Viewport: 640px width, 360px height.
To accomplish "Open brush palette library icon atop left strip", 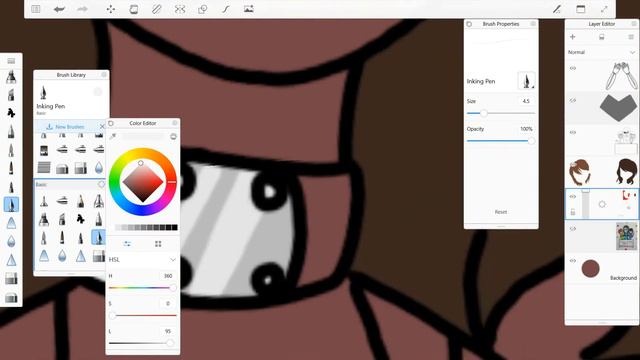I will [11, 61].
